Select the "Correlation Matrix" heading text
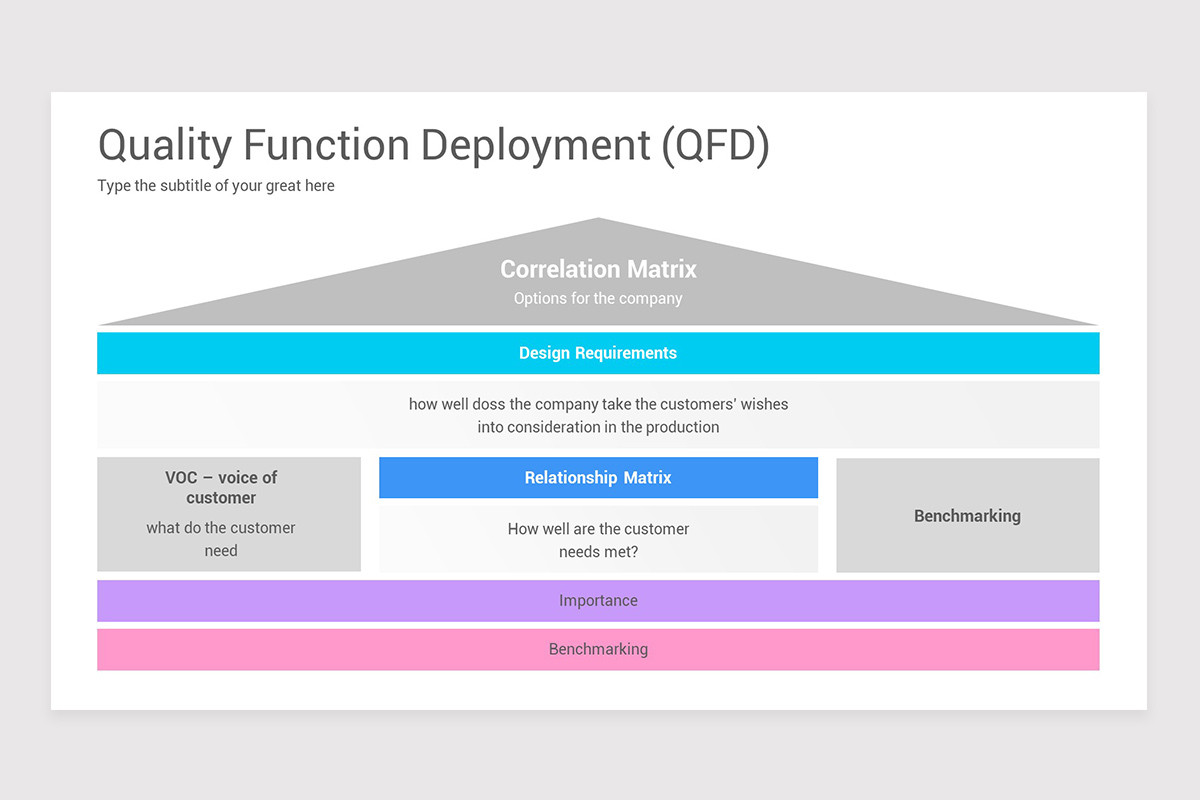 coord(598,269)
